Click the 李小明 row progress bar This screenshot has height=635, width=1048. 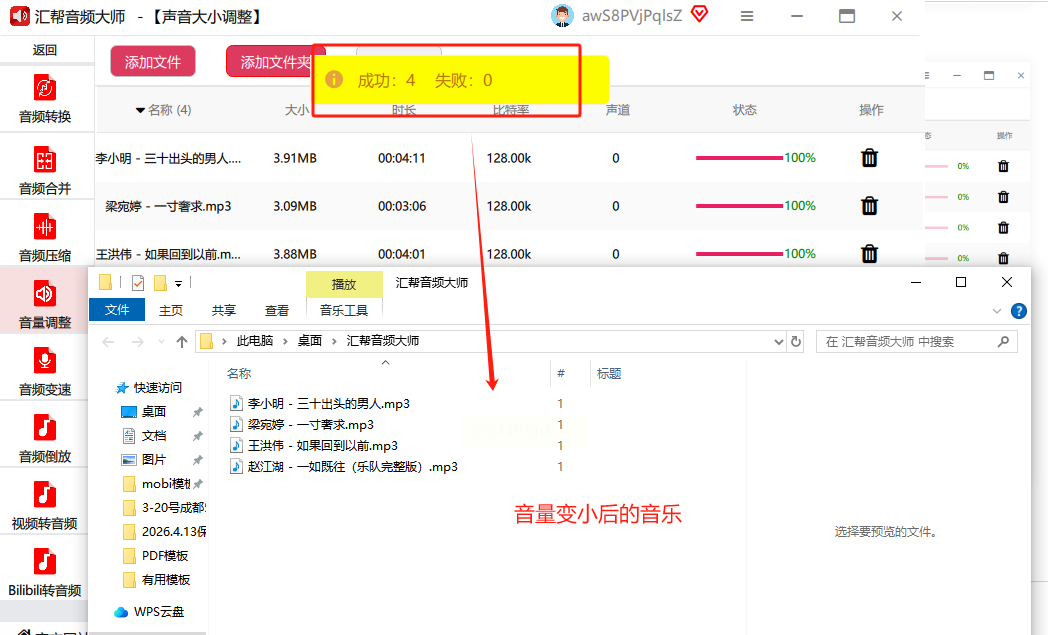(x=739, y=158)
